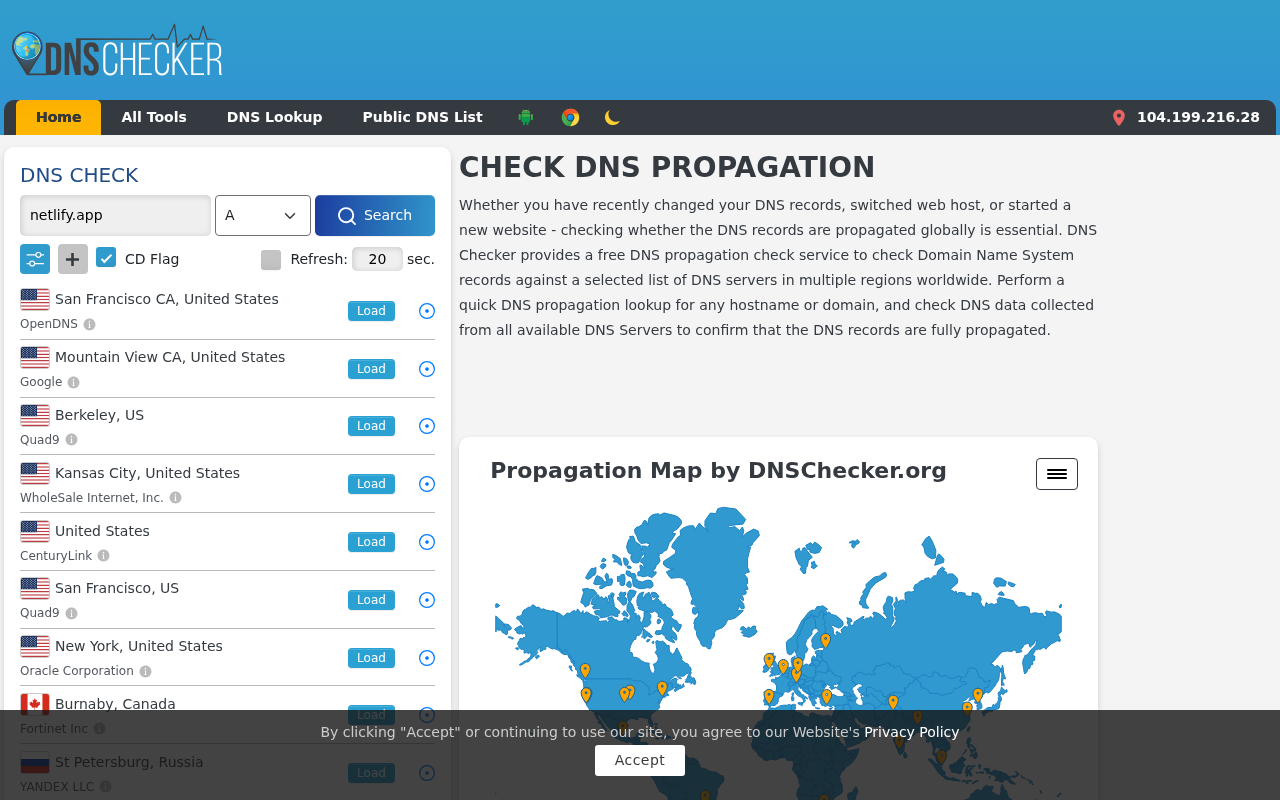Click info icon next to WholeSale Internet, Inc.

175,498
